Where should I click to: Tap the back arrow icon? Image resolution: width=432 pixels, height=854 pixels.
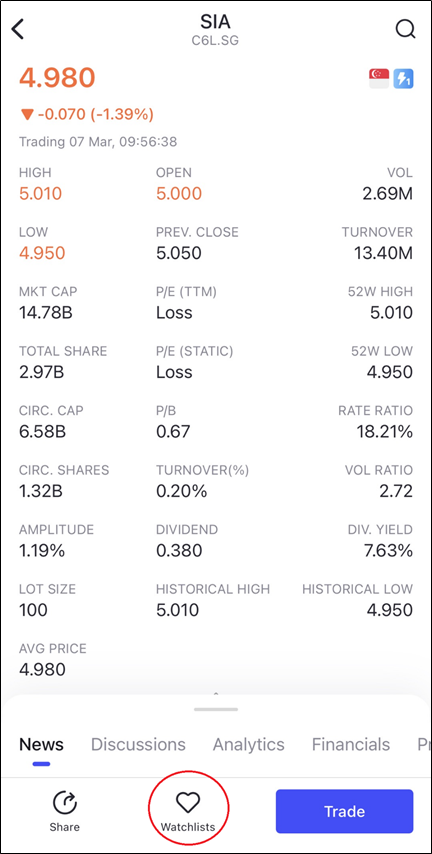pyautogui.click(x=18, y=29)
